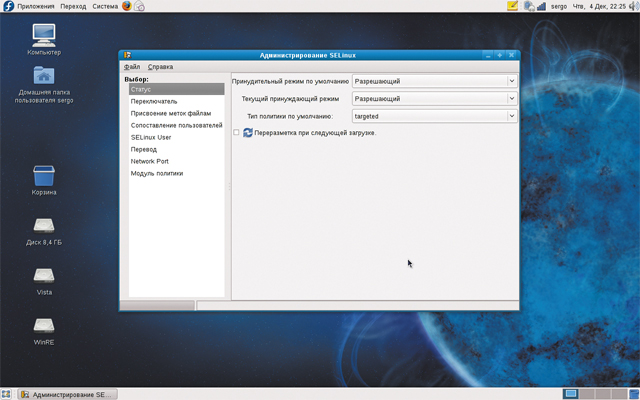Image resolution: width=640 pixels, height=400 pixels.
Task: Open the Система panel menu
Action: pyautogui.click(x=105, y=6)
